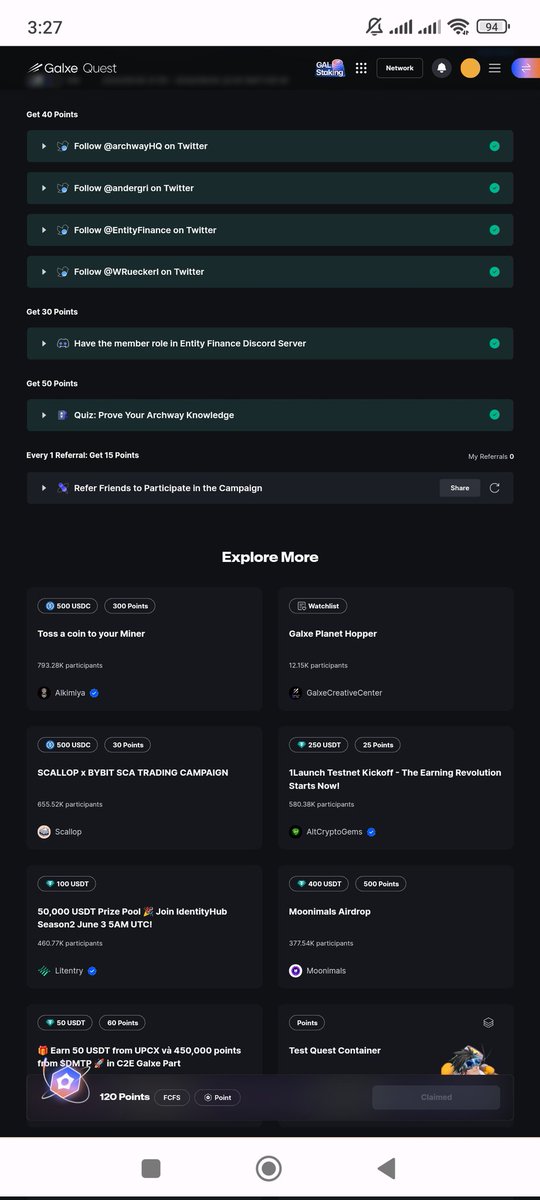Screen dimensions: 540x1200
Task: Click green check for Discord member role task
Action: 494,343
